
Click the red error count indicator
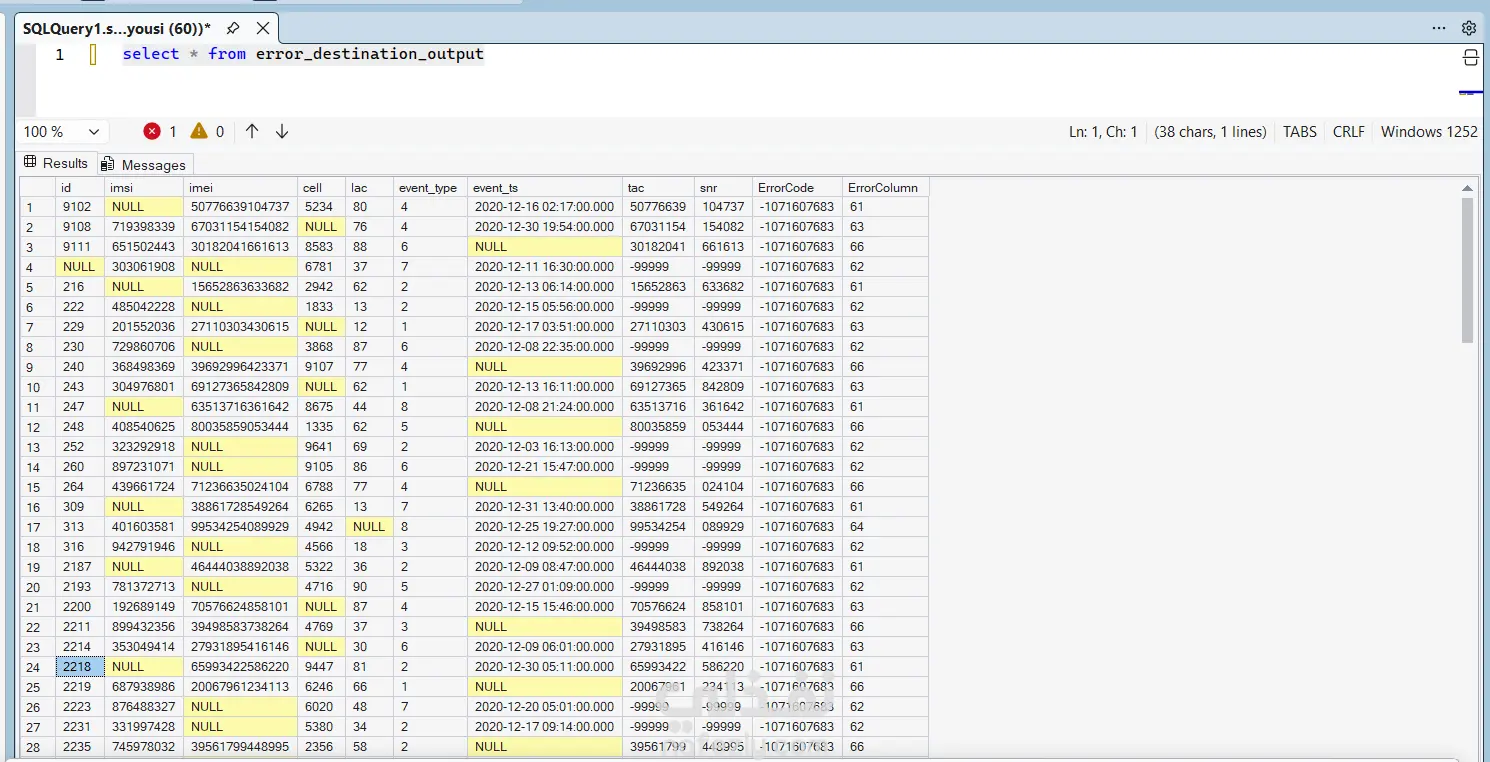159,131
